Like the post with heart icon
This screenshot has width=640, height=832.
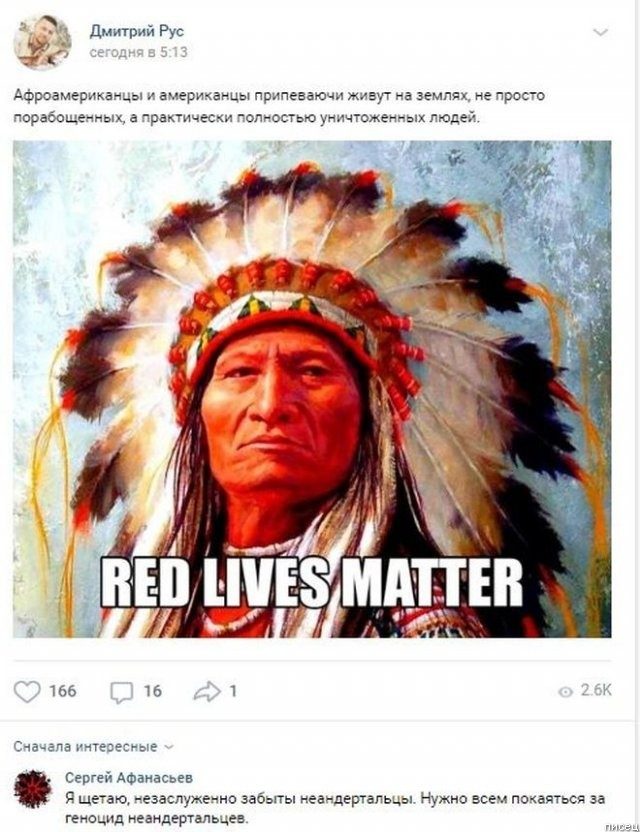coord(27,692)
